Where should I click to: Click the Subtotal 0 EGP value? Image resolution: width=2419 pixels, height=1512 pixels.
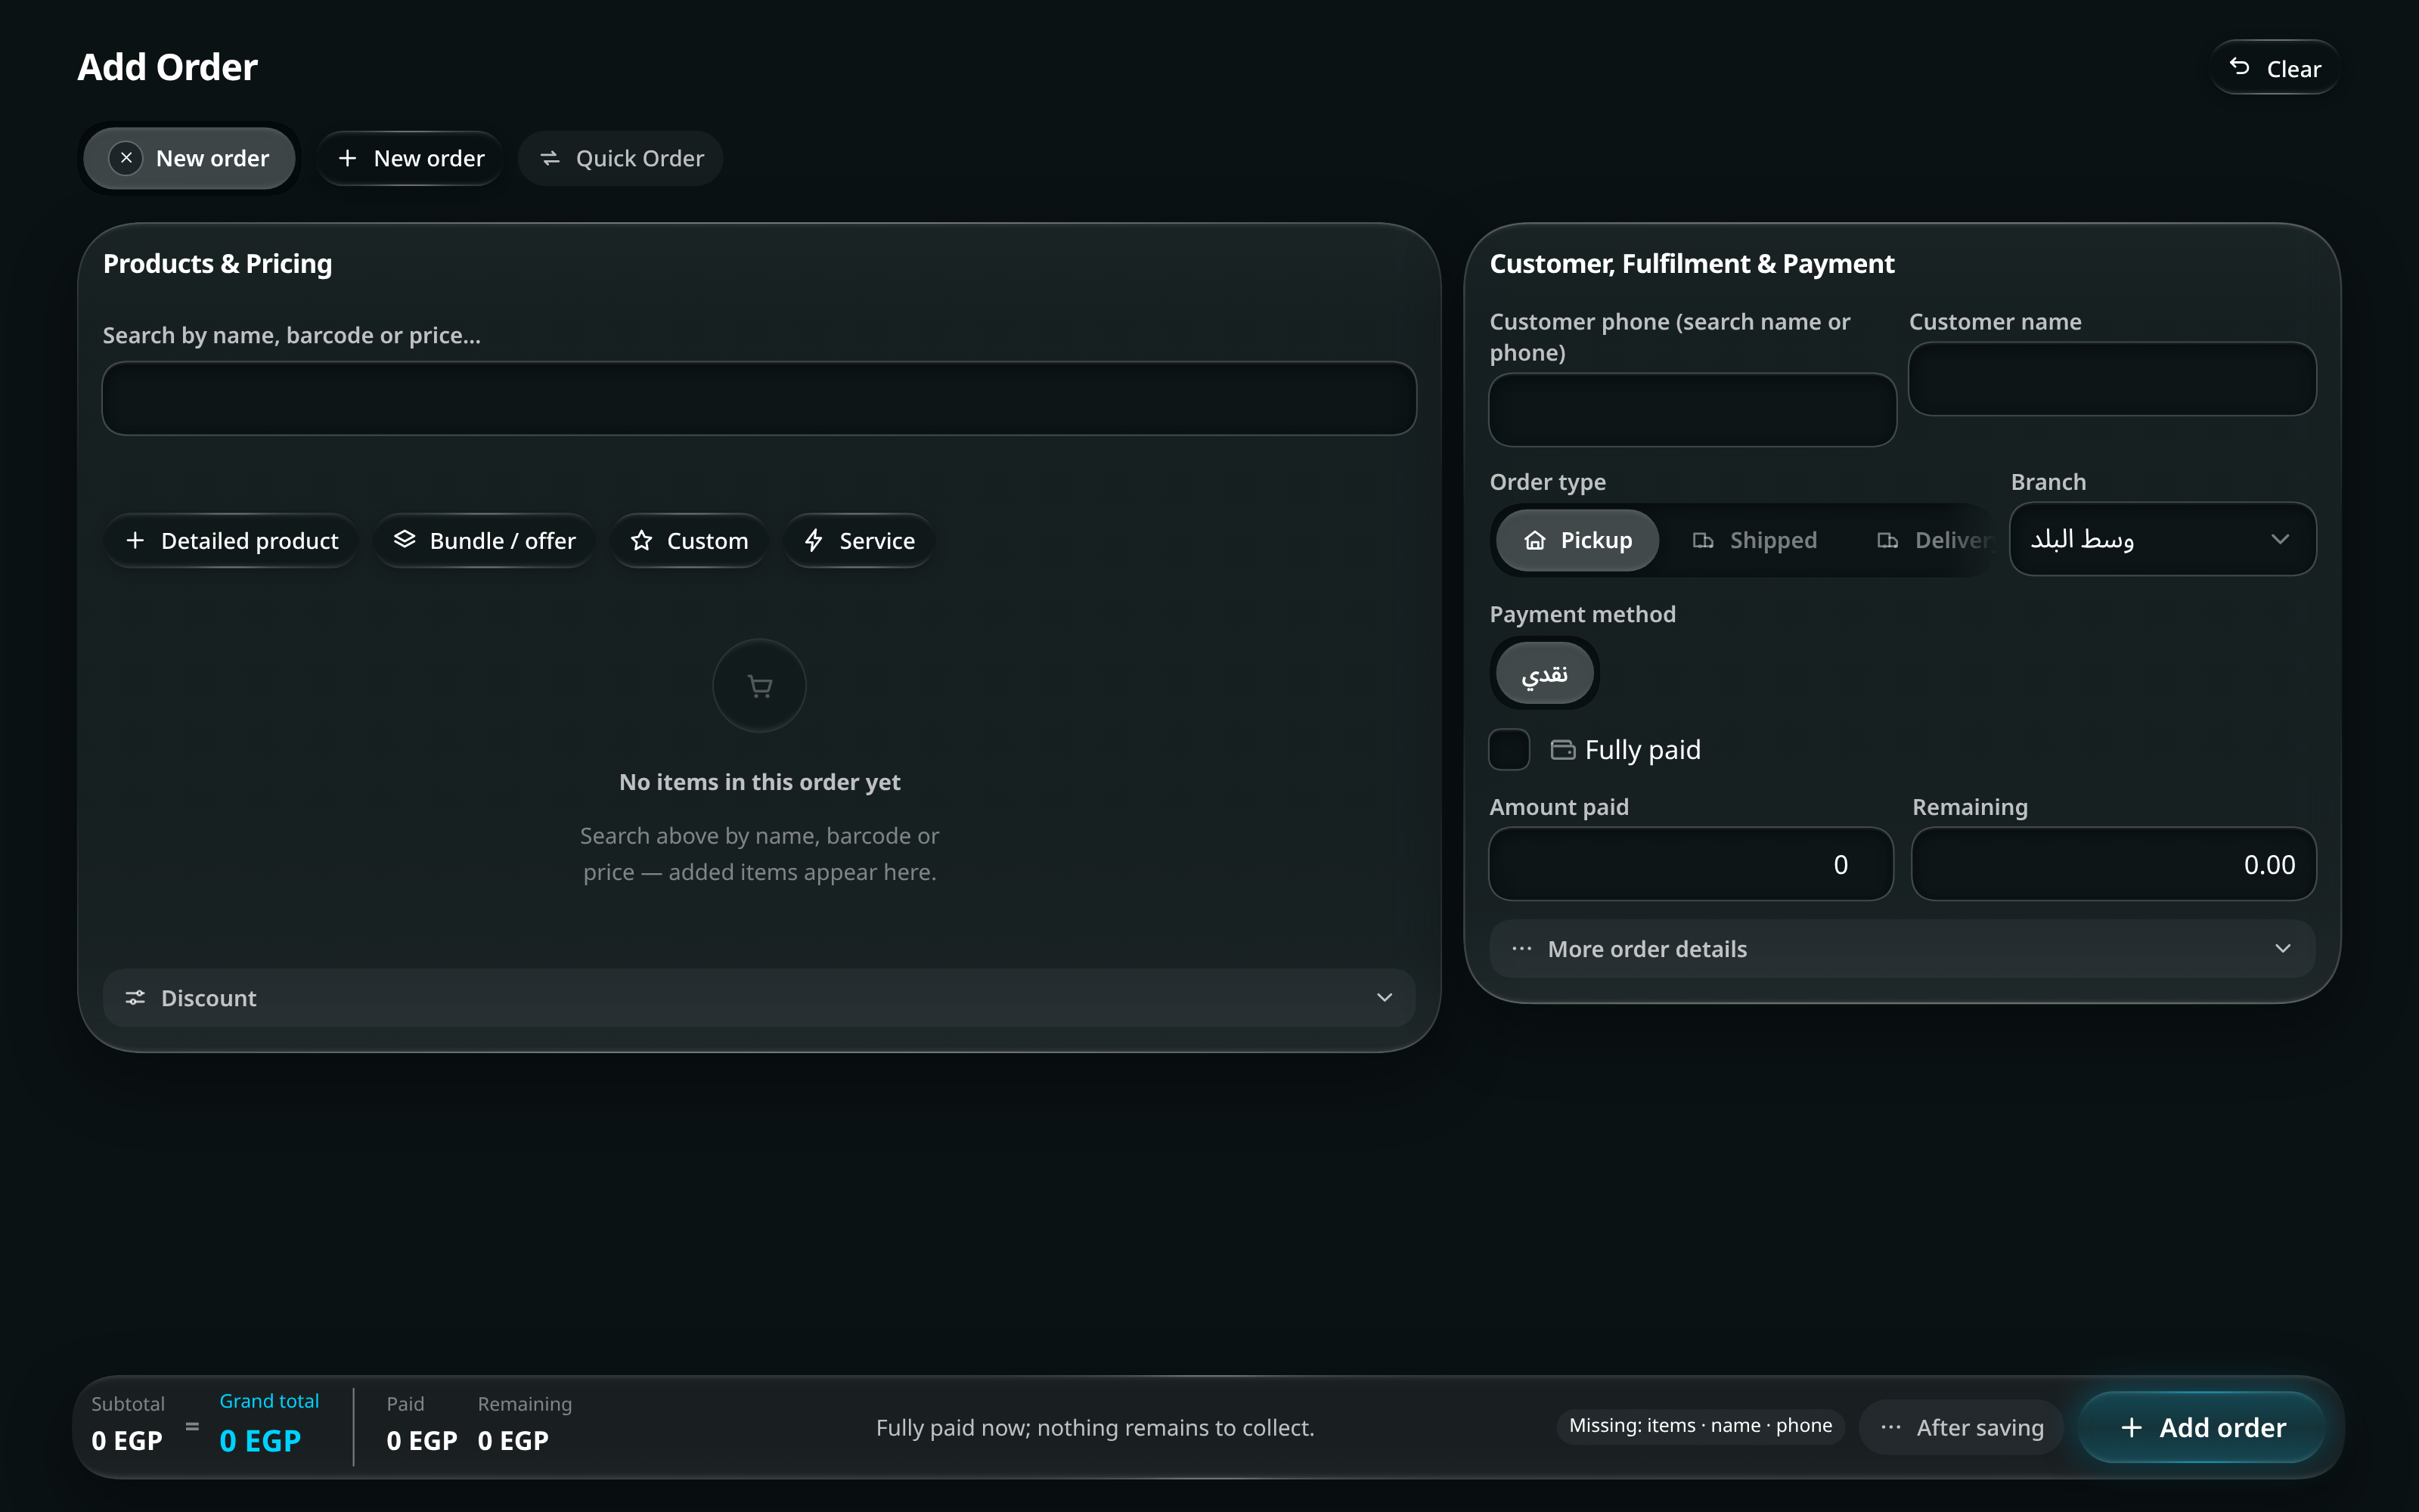[127, 1441]
